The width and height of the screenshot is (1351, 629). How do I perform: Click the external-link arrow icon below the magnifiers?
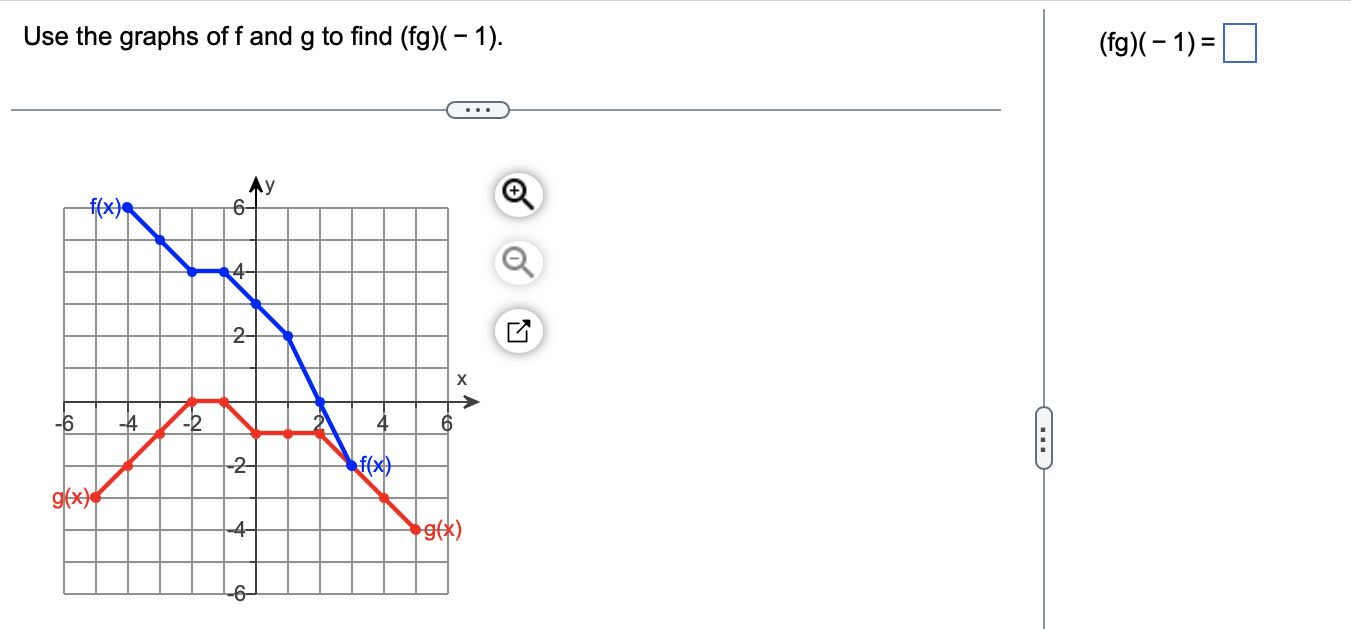(x=518, y=331)
